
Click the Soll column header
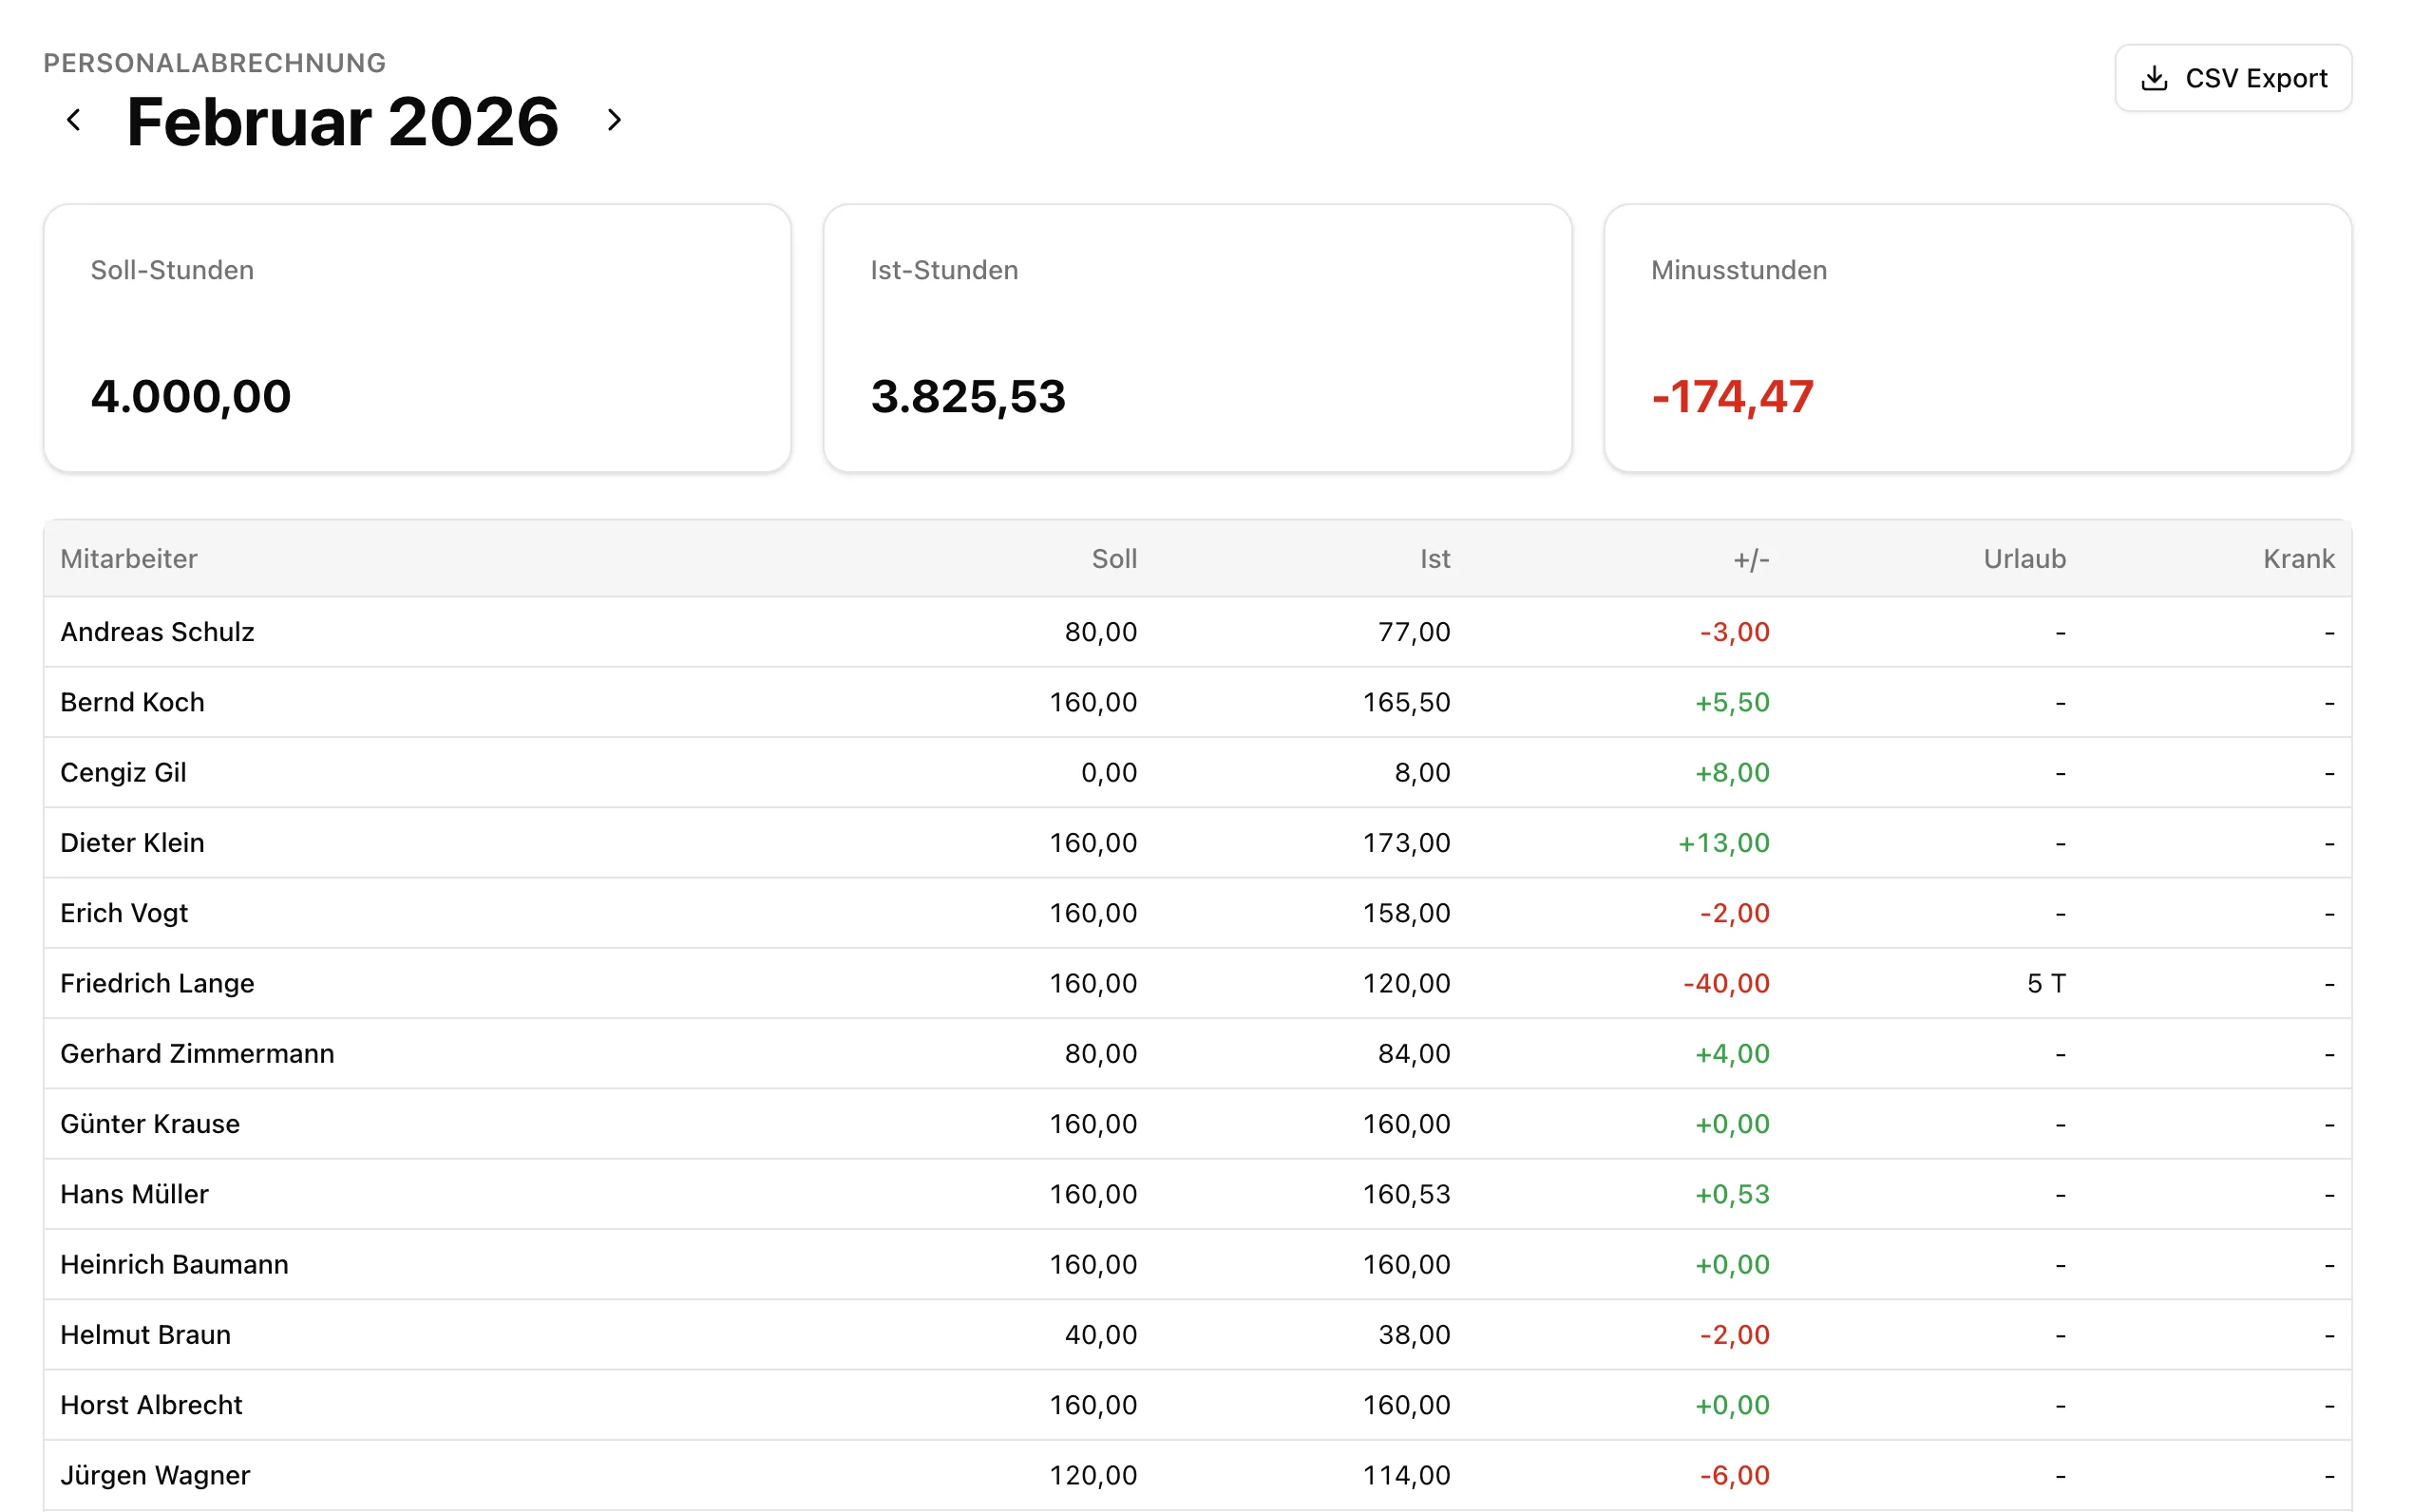[1113, 558]
